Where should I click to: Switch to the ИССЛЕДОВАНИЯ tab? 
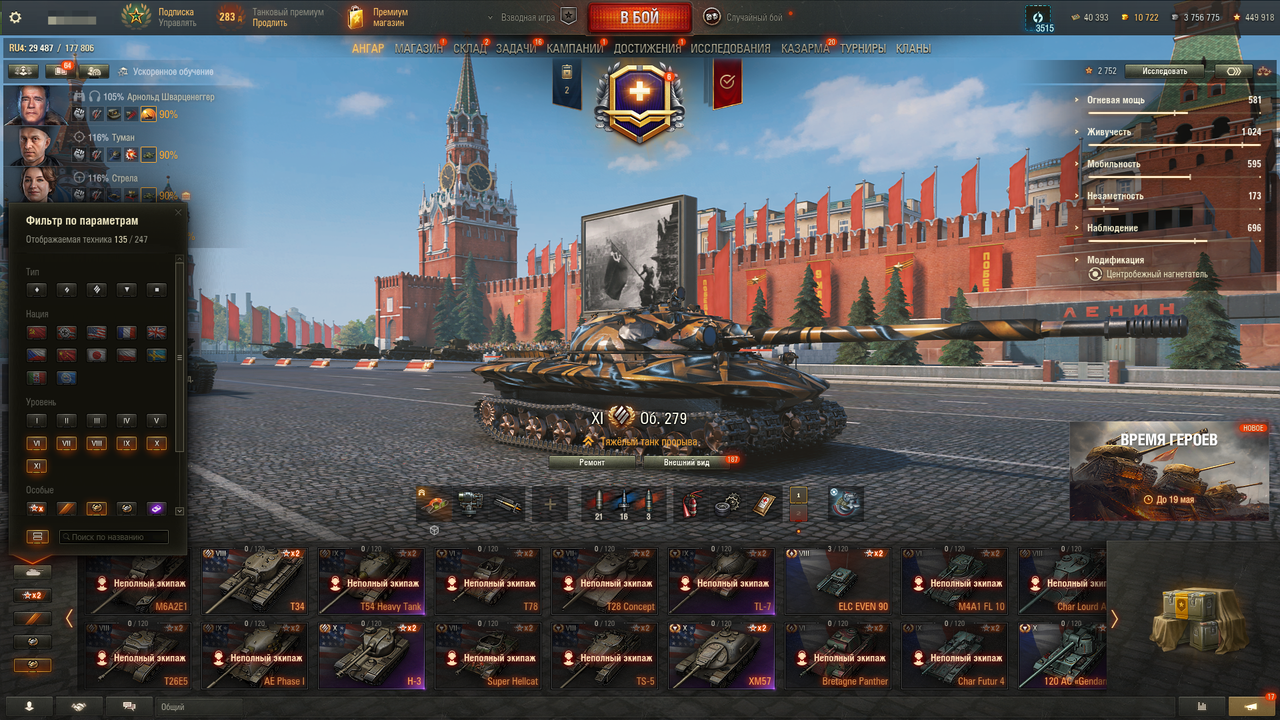pyautogui.click(x=730, y=48)
